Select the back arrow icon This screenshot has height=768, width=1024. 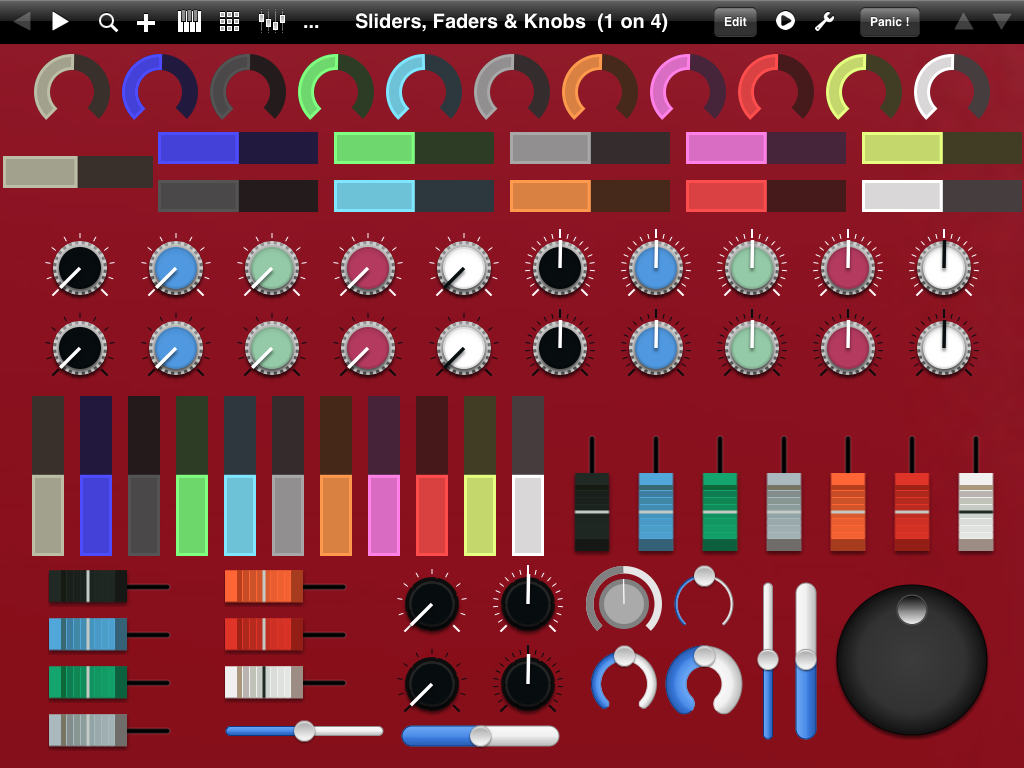pyautogui.click(x=20, y=21)
